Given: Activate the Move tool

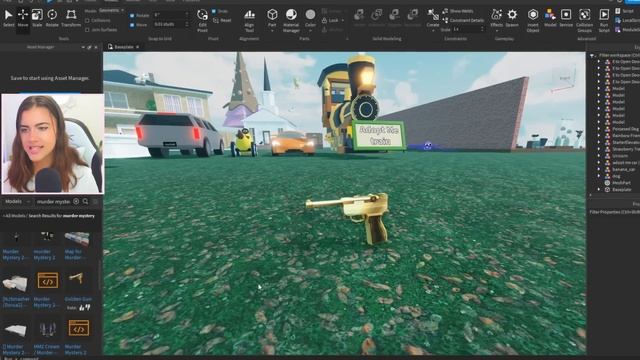Looking at the screenshot, I should tap(23, 18).
